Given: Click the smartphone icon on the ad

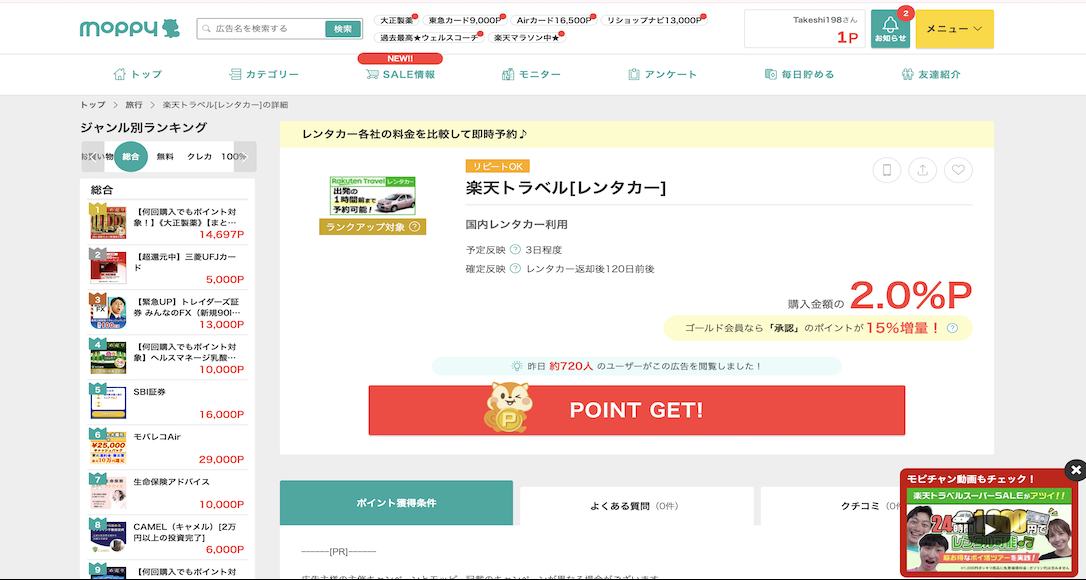Looking at the screenshot, I should pos(886,171).
